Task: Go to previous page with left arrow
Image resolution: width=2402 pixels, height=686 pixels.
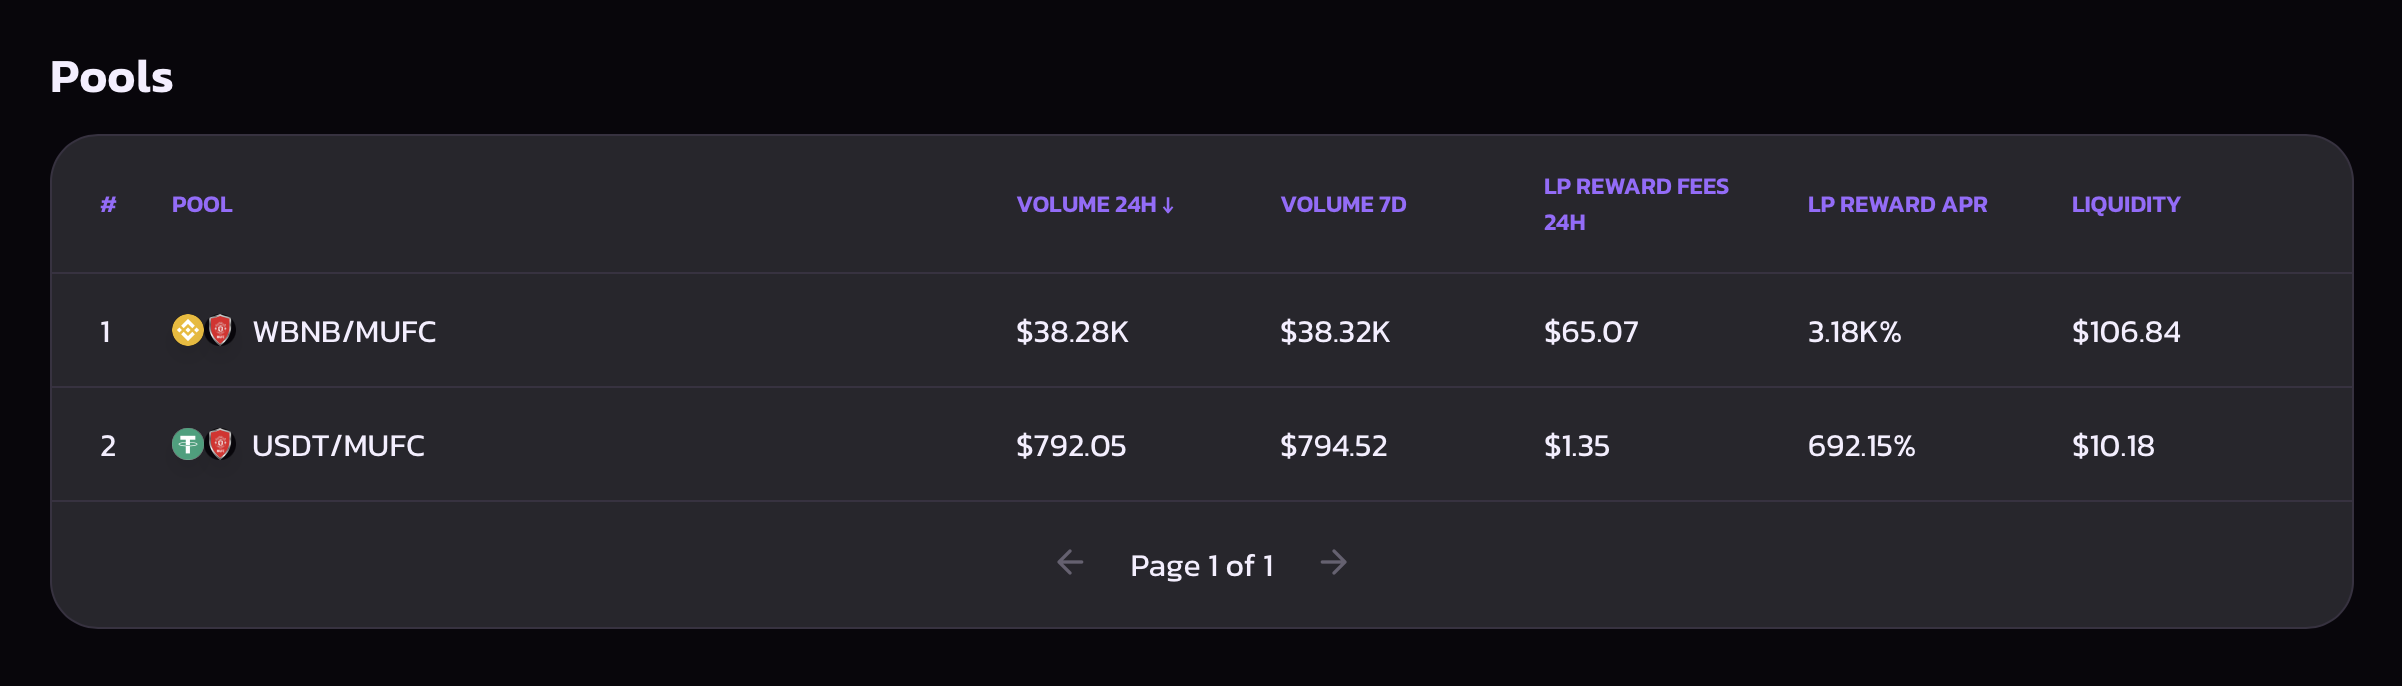Action: (1070, 563)
